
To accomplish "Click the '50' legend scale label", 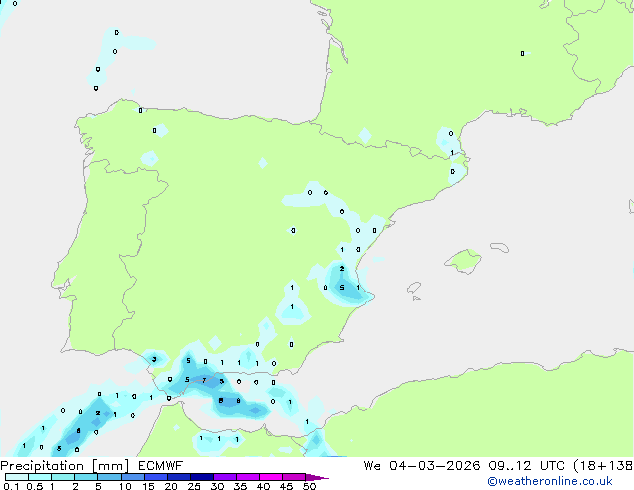I will point(309,486).
